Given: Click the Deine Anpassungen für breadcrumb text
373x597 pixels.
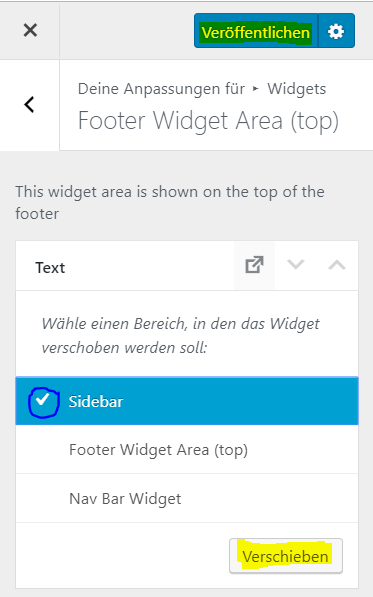Looking at the screenshot, I should click(161, 89).
